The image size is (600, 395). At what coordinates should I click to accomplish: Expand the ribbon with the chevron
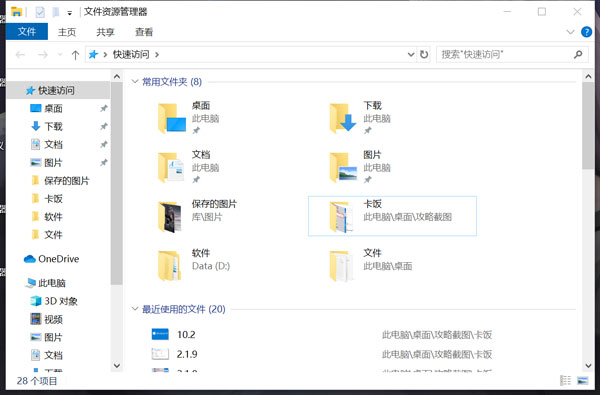coord(570,32)
